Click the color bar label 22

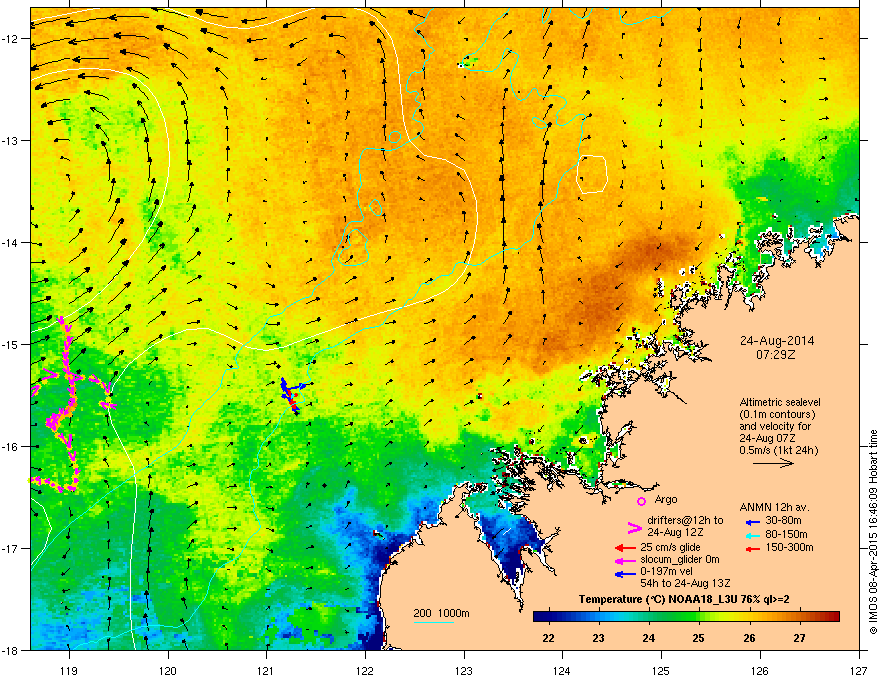coord(548,638)
